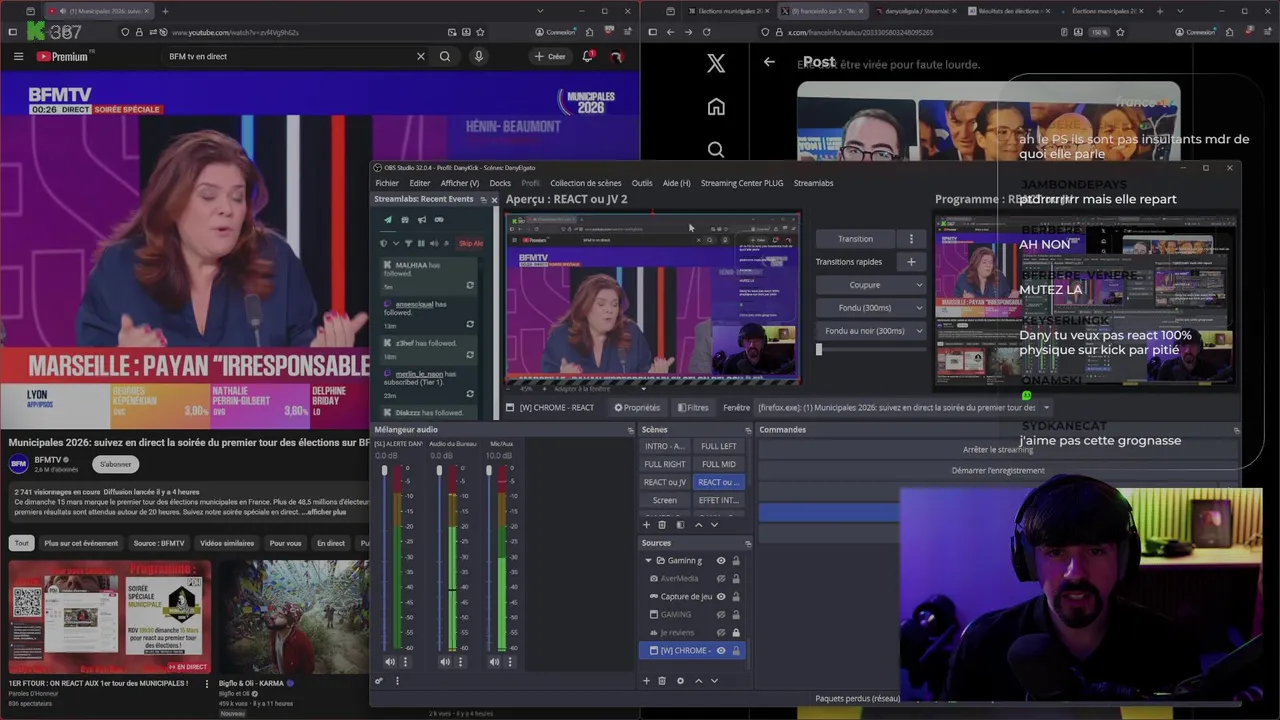Clear the YouTube search box text

click(x=421, y=56)
